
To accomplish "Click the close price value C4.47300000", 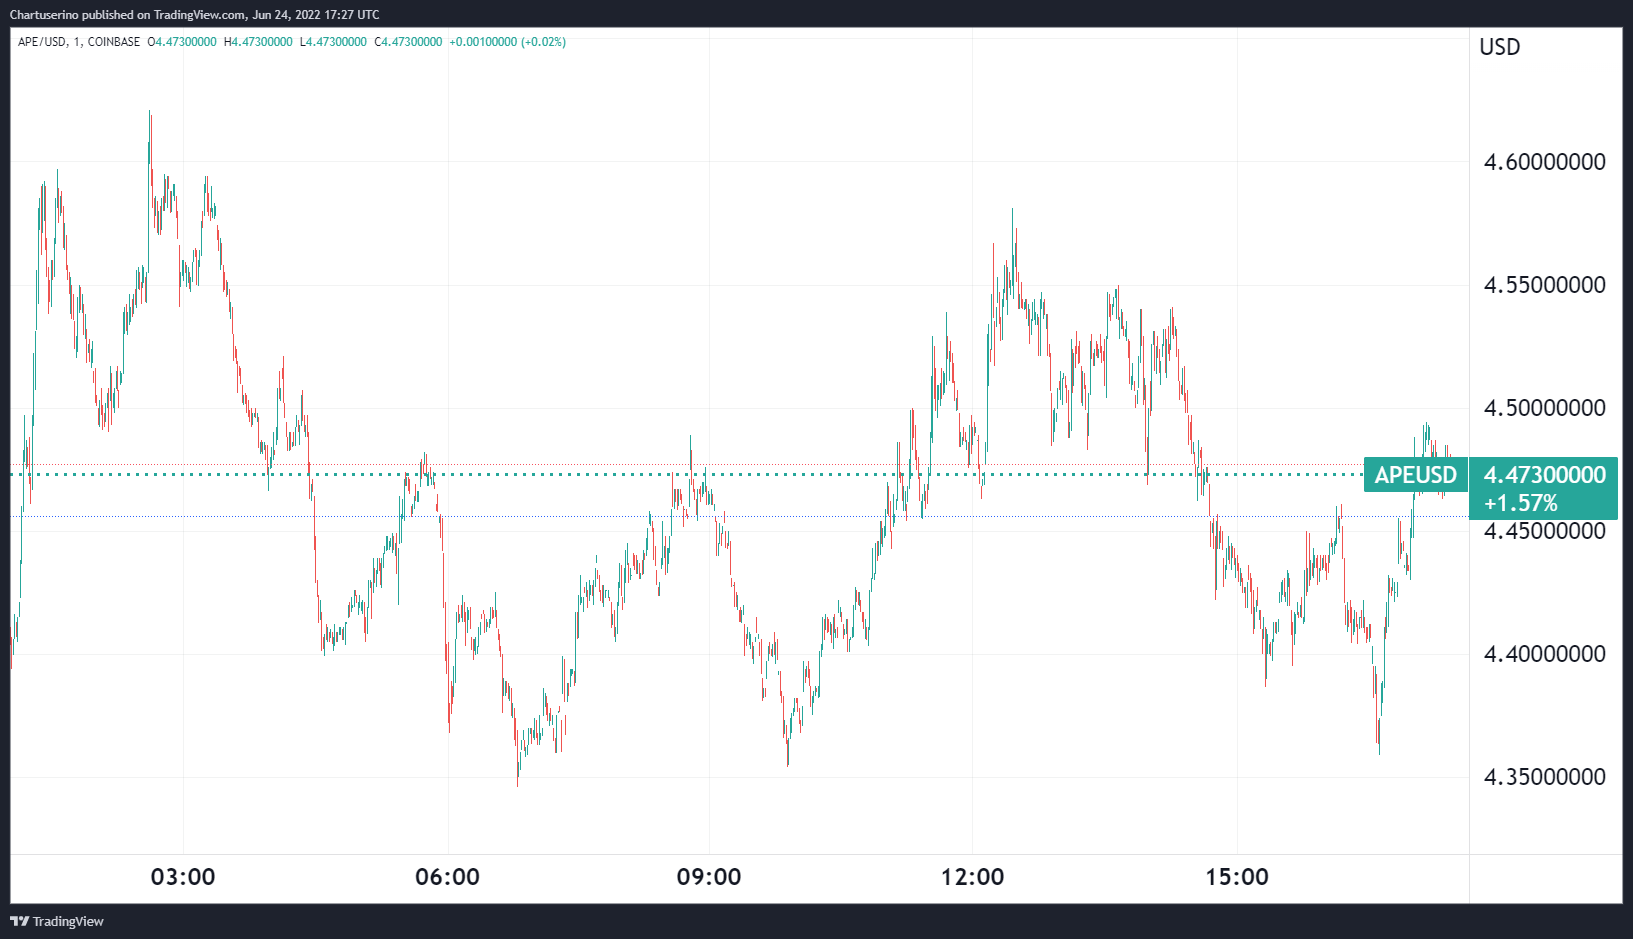I will pyautogui.click(x=408, y=42).
